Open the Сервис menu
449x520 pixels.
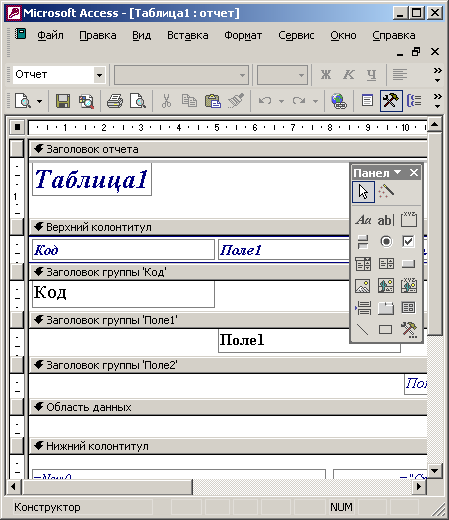coord(296,35)
